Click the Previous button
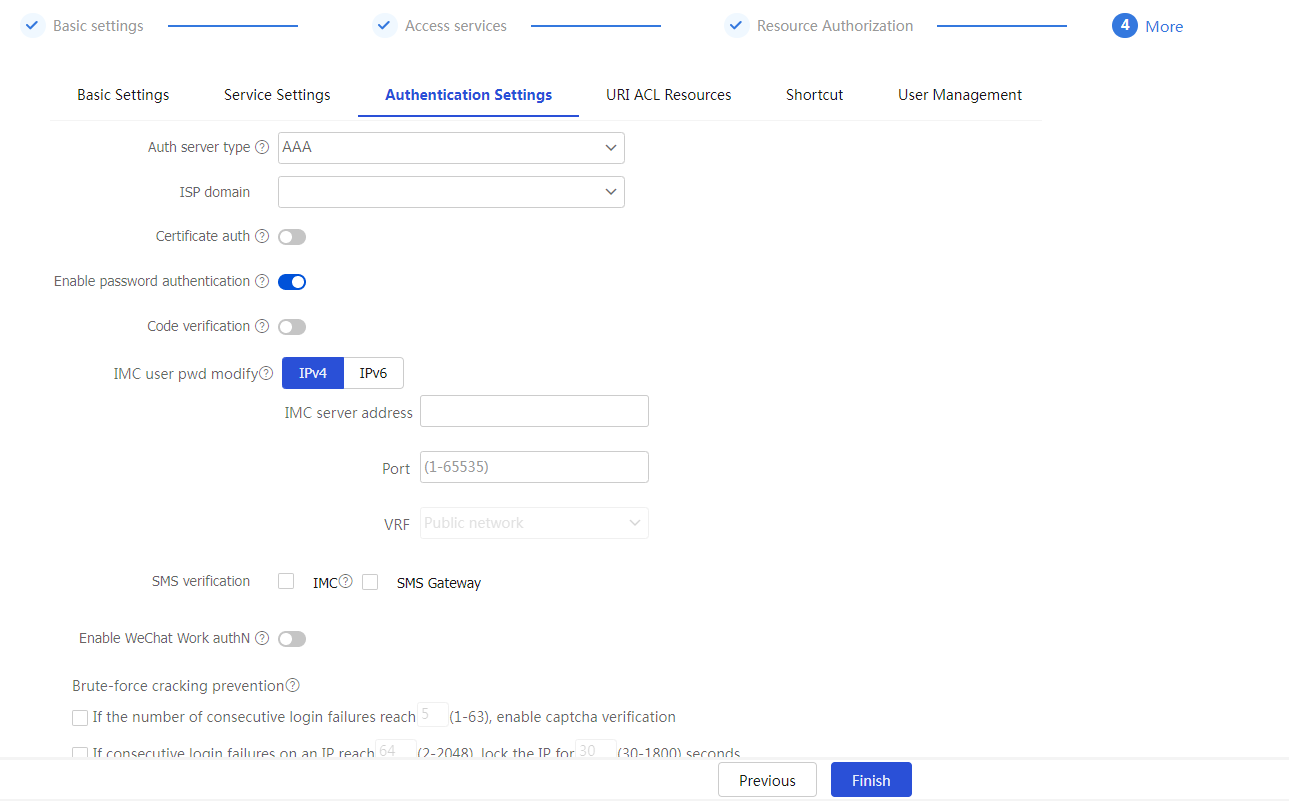This screenshot has height=801, width=1289. 767,780
